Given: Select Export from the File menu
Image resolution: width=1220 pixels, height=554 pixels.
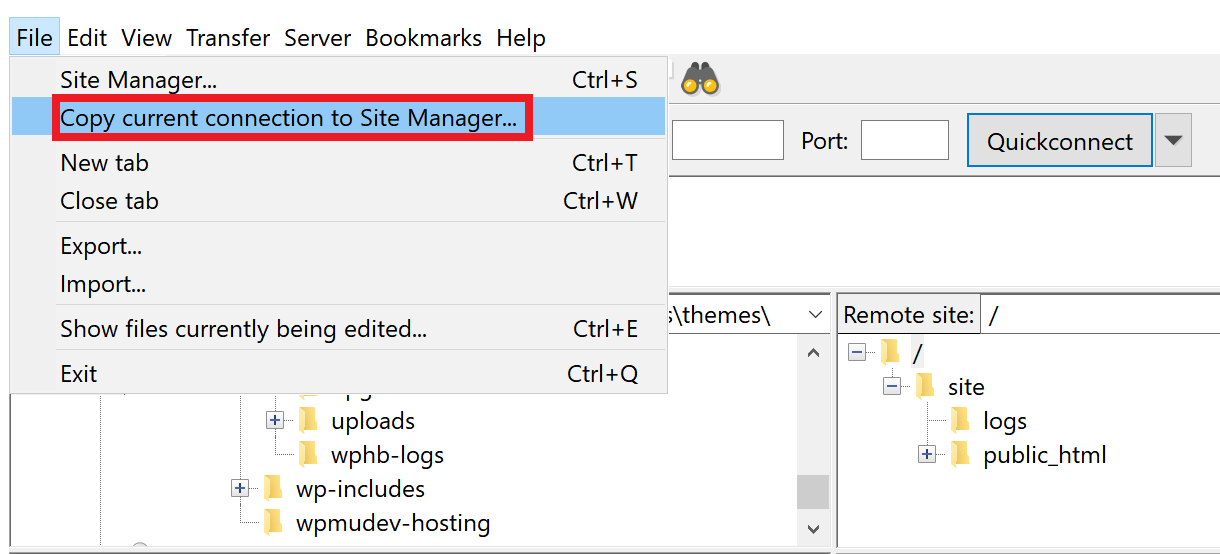Looking at the screenshot, I should (x=101, y=246).
